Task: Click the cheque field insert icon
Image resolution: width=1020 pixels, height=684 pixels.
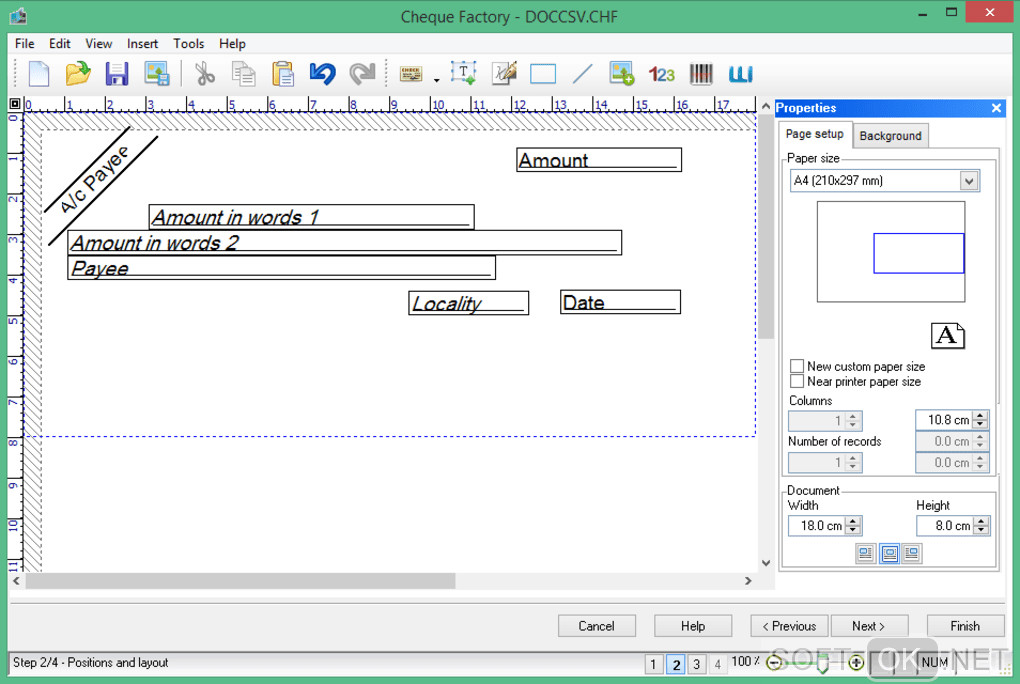Action: coord(411,74)
